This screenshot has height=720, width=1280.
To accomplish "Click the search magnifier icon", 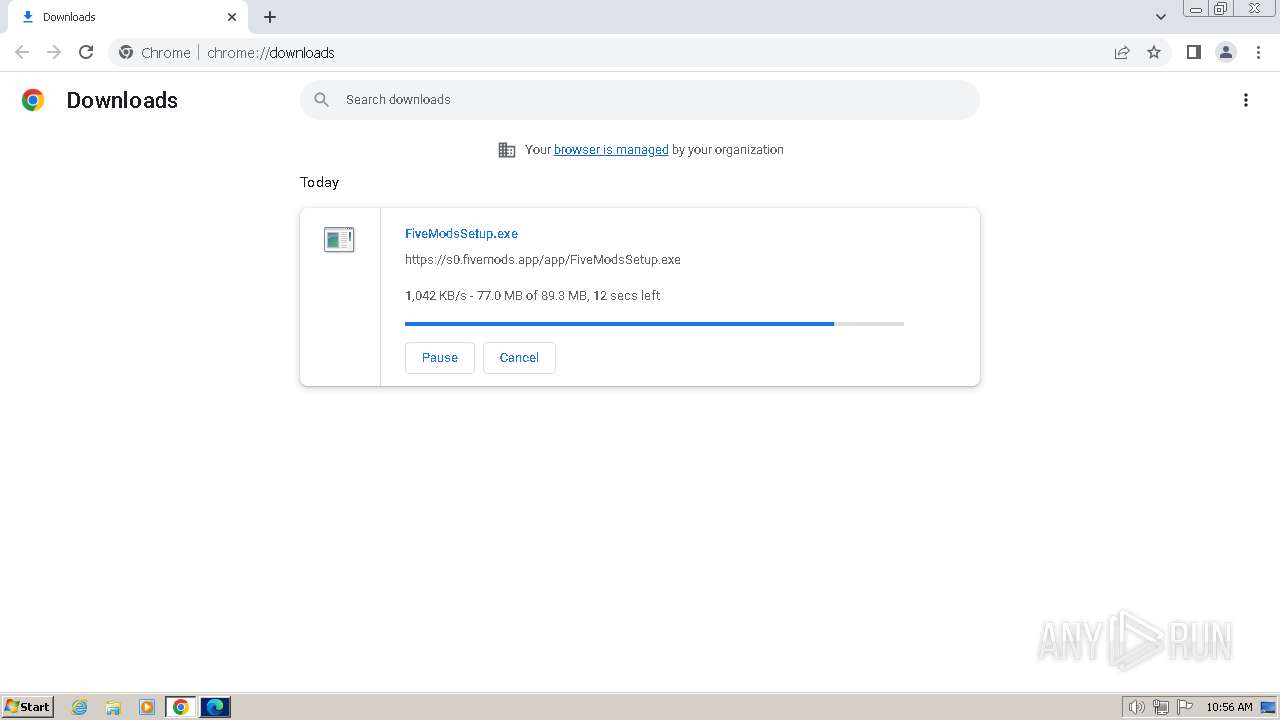I will 322,100.
